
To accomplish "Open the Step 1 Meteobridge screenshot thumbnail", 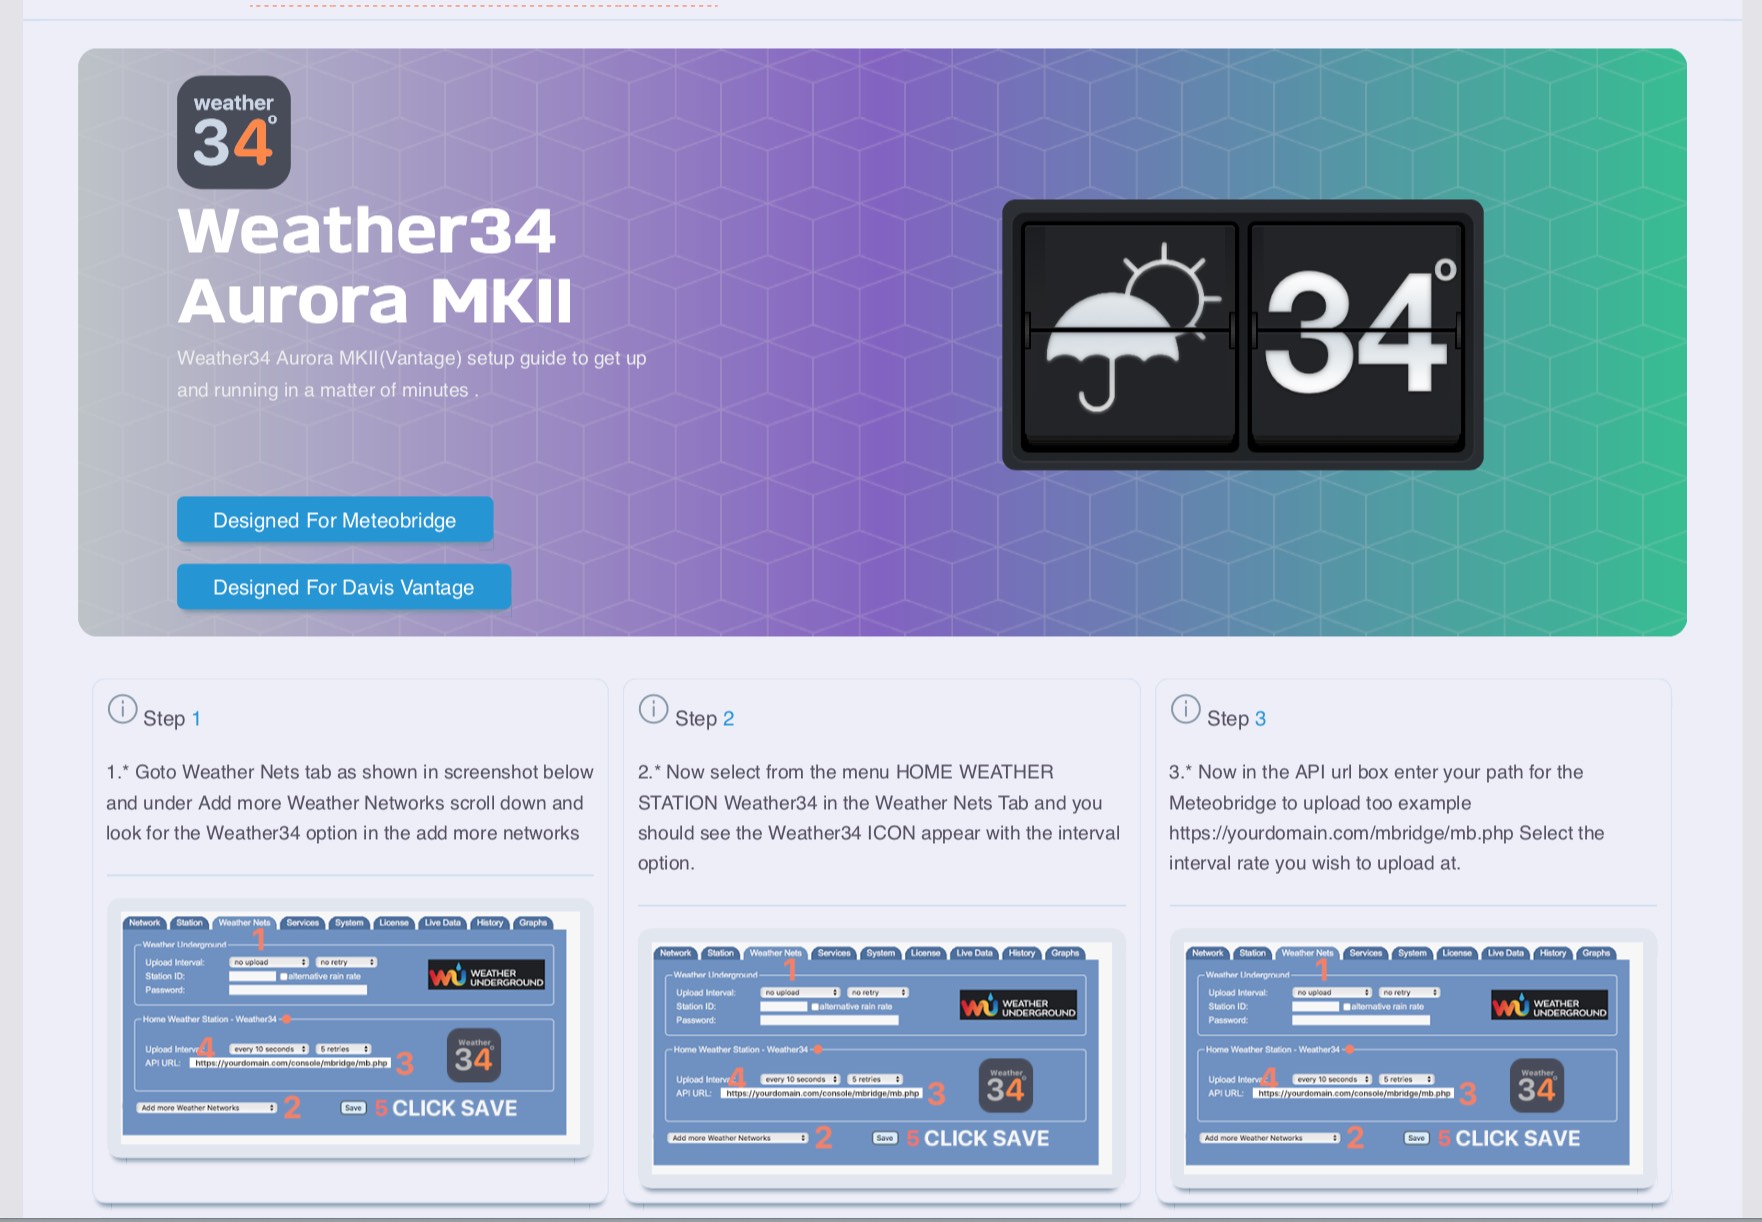I will 350,1029.
